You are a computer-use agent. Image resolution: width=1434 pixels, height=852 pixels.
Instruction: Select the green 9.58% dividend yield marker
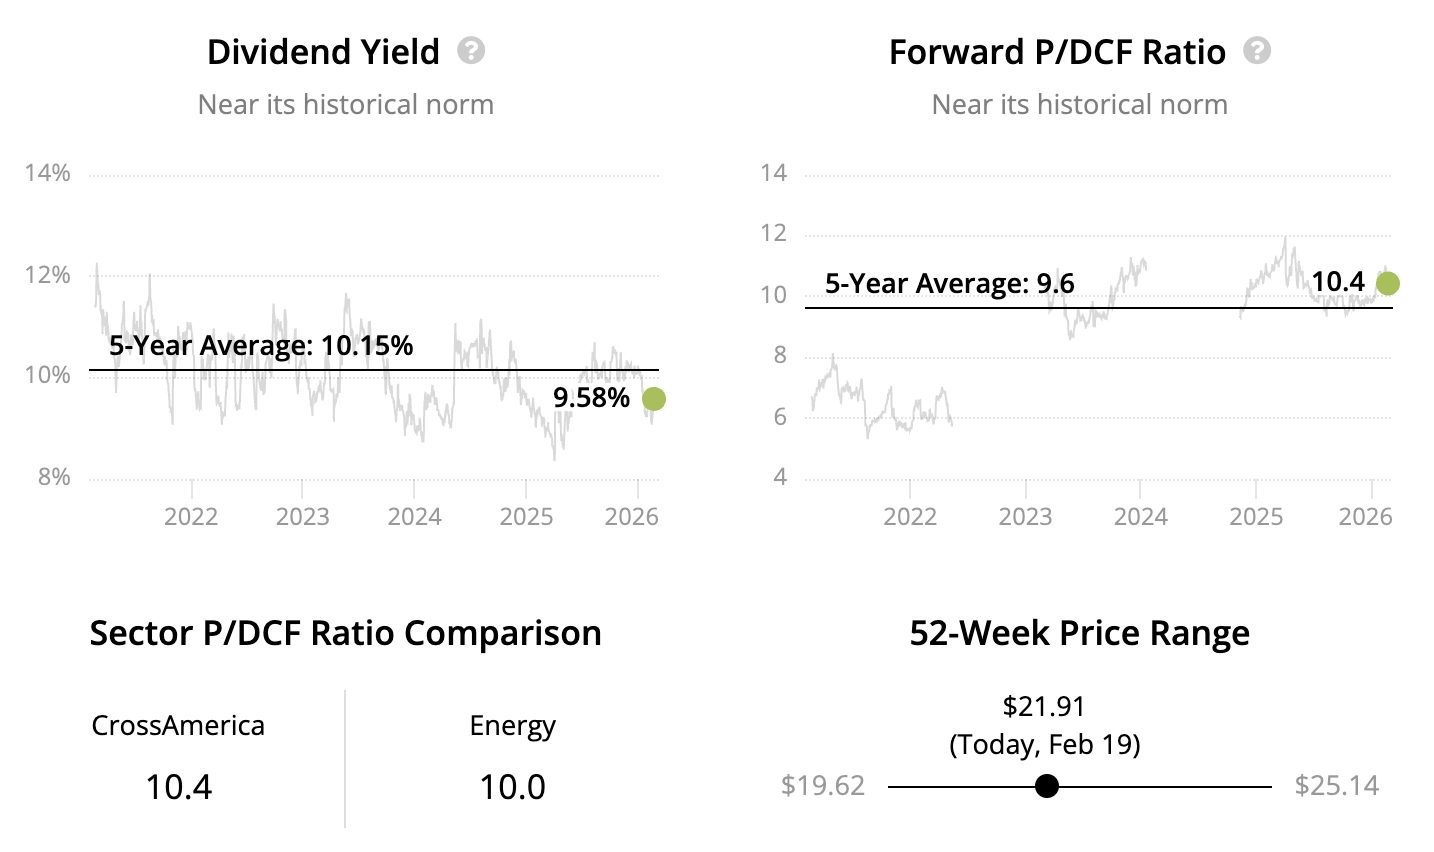pos(653,399)
